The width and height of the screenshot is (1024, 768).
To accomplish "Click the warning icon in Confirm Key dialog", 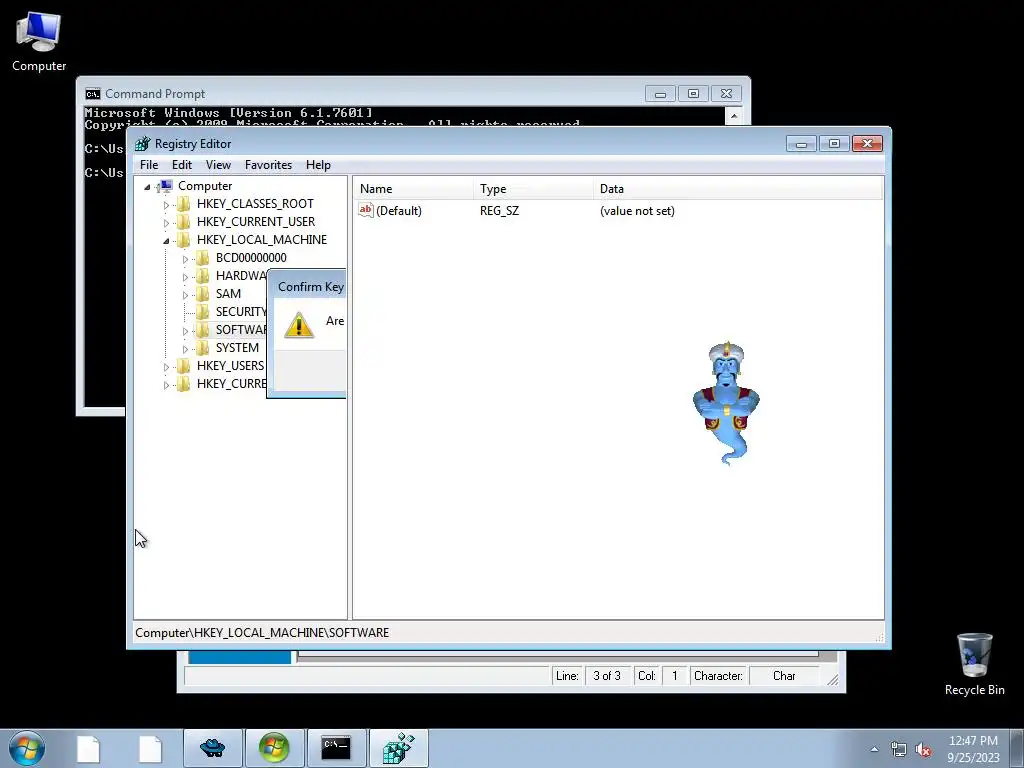I will [299, 325].
